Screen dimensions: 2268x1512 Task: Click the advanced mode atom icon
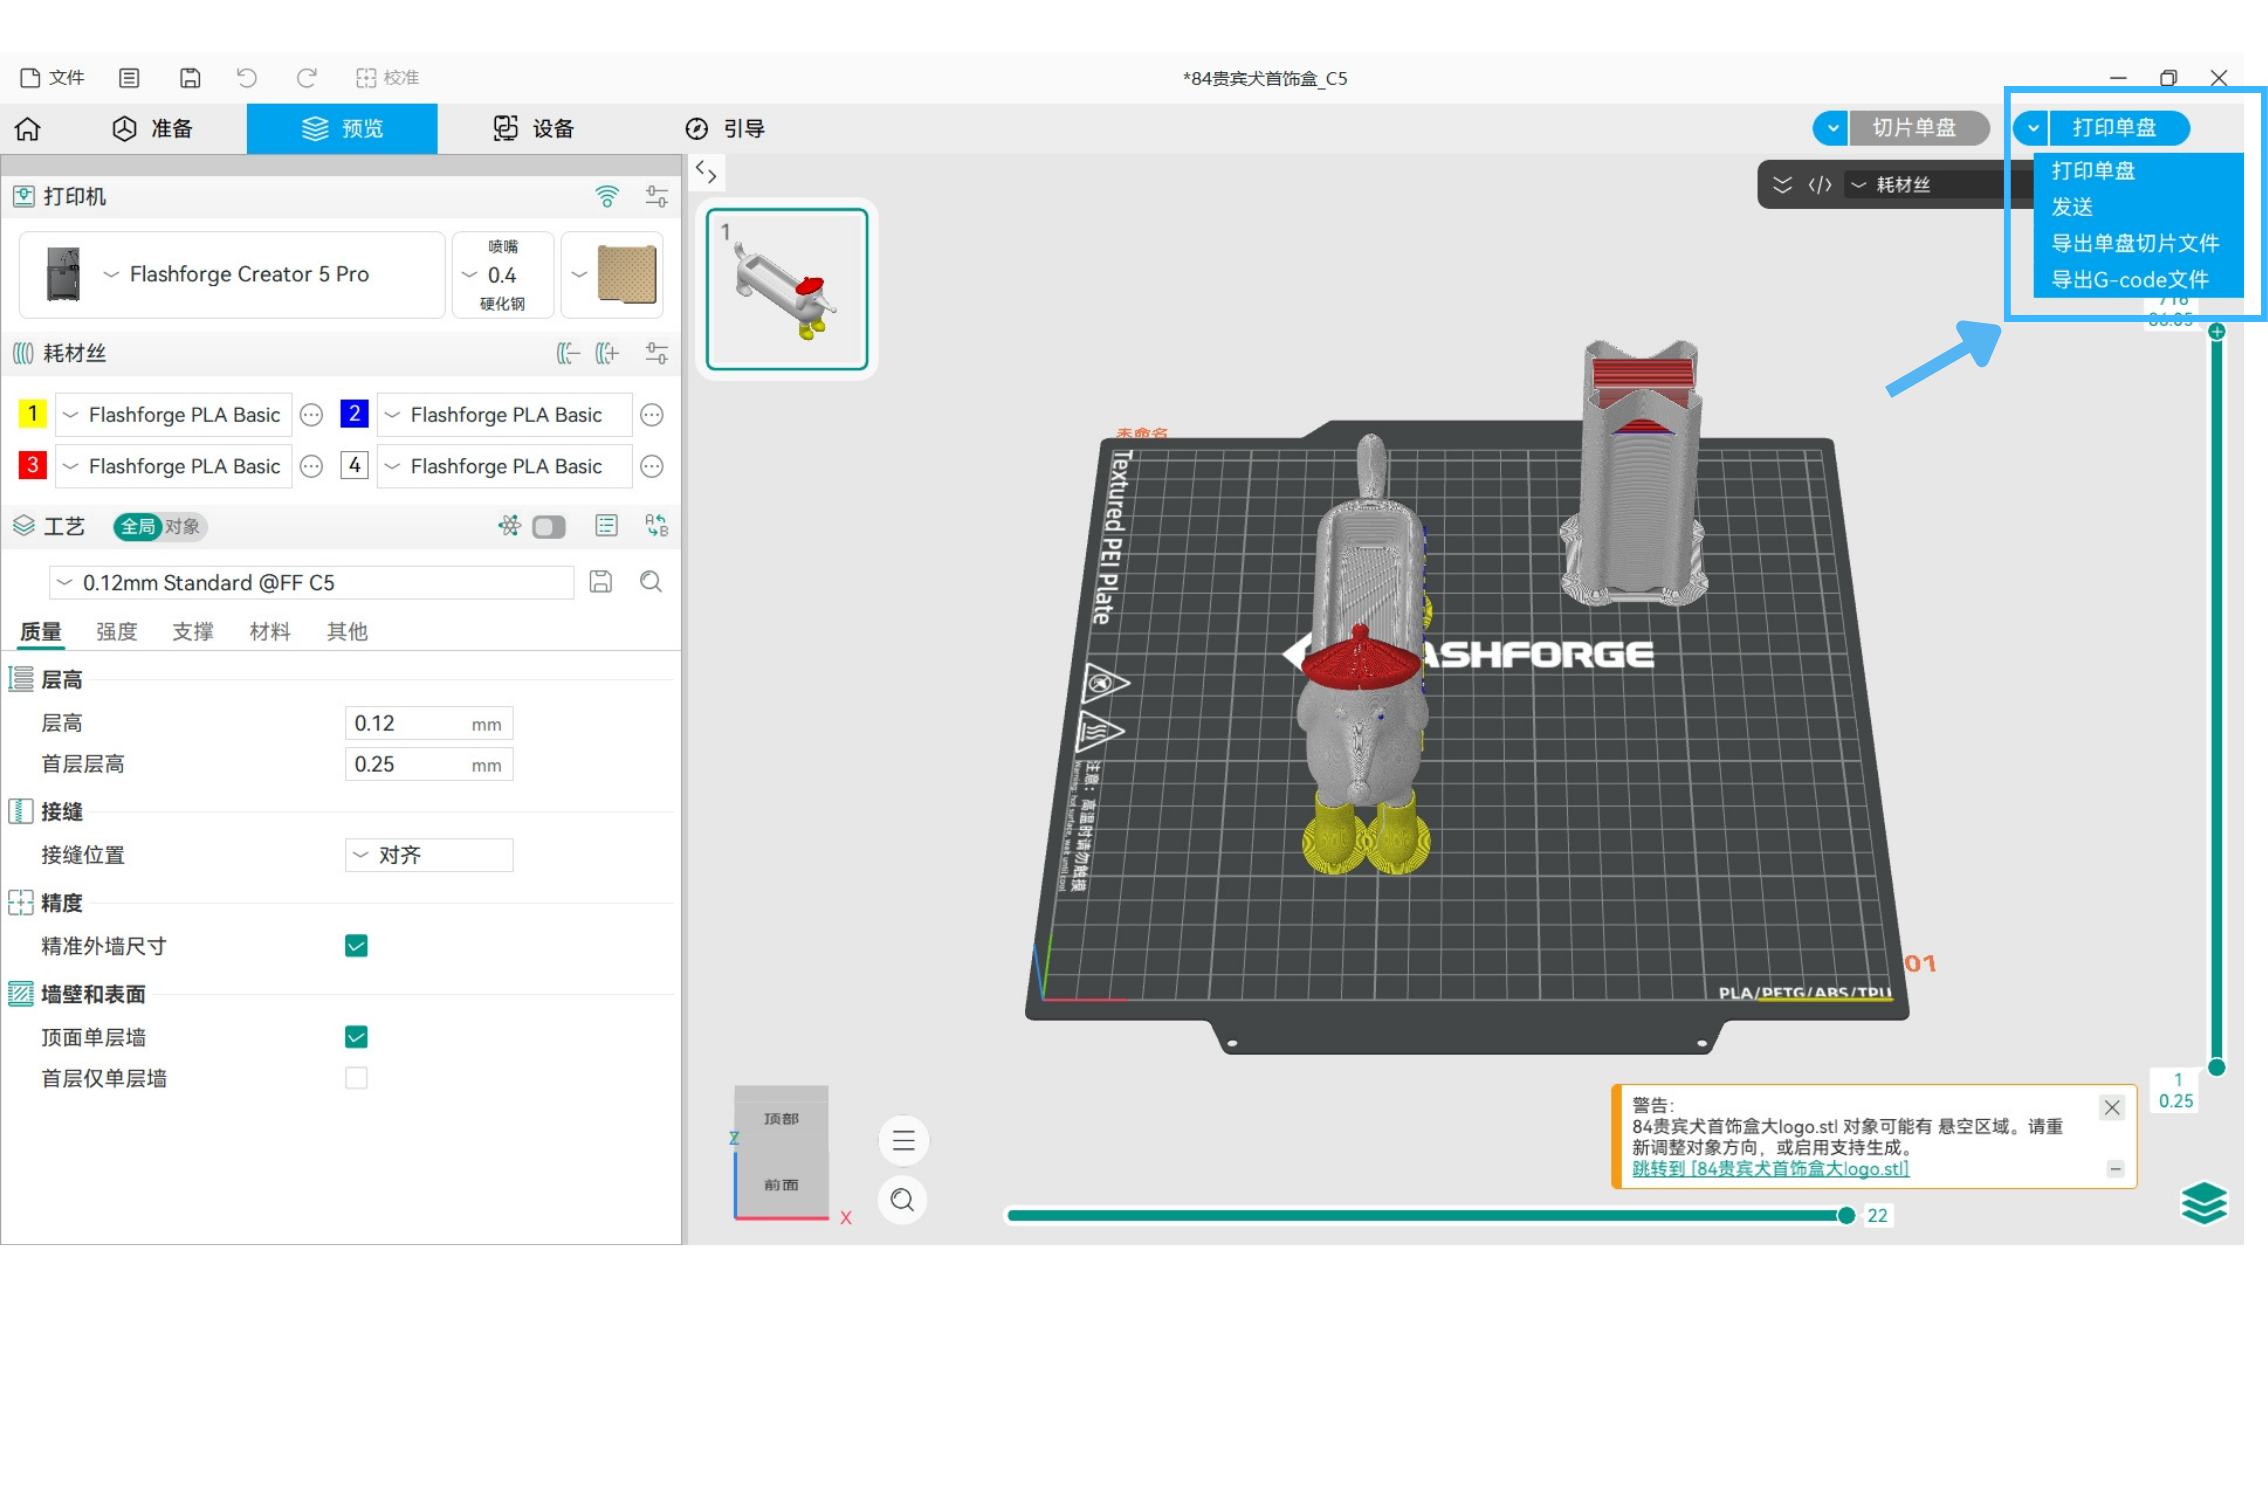point(510,526)
